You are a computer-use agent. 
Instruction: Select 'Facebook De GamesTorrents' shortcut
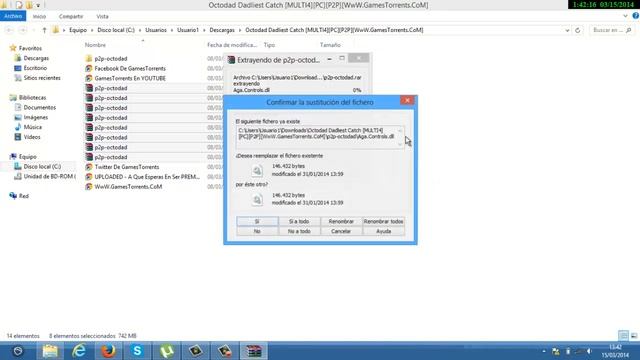pos(130,69)
